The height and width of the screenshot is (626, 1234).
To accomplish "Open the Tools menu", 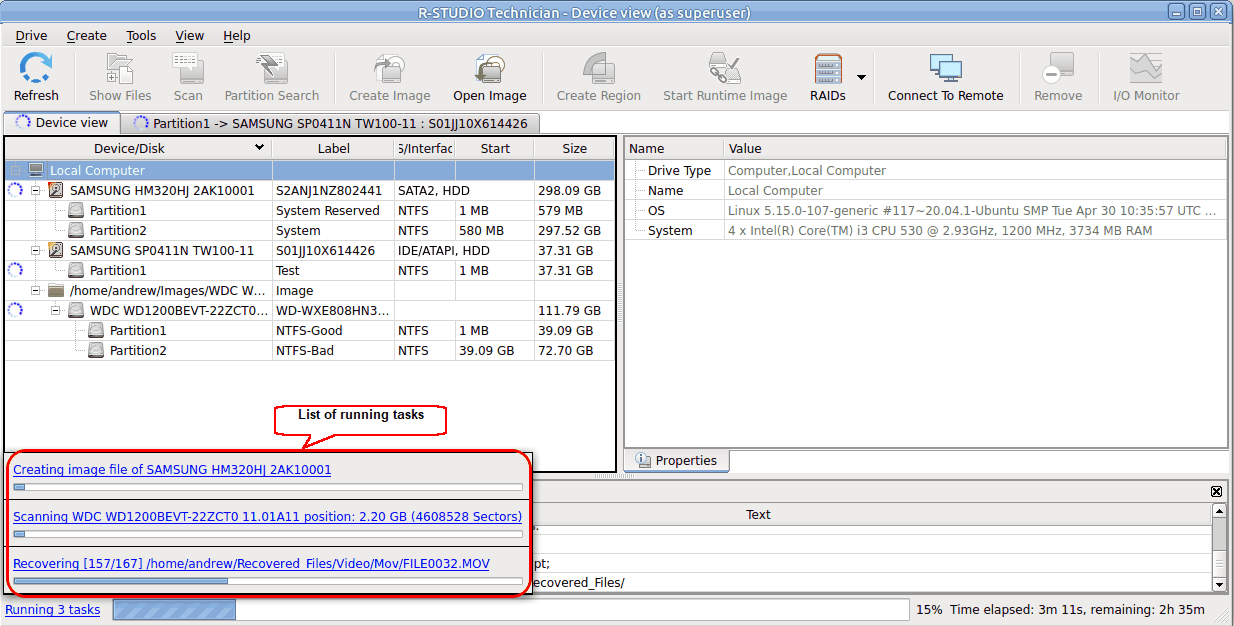I will pyautogui.click(x=141, y=35).
